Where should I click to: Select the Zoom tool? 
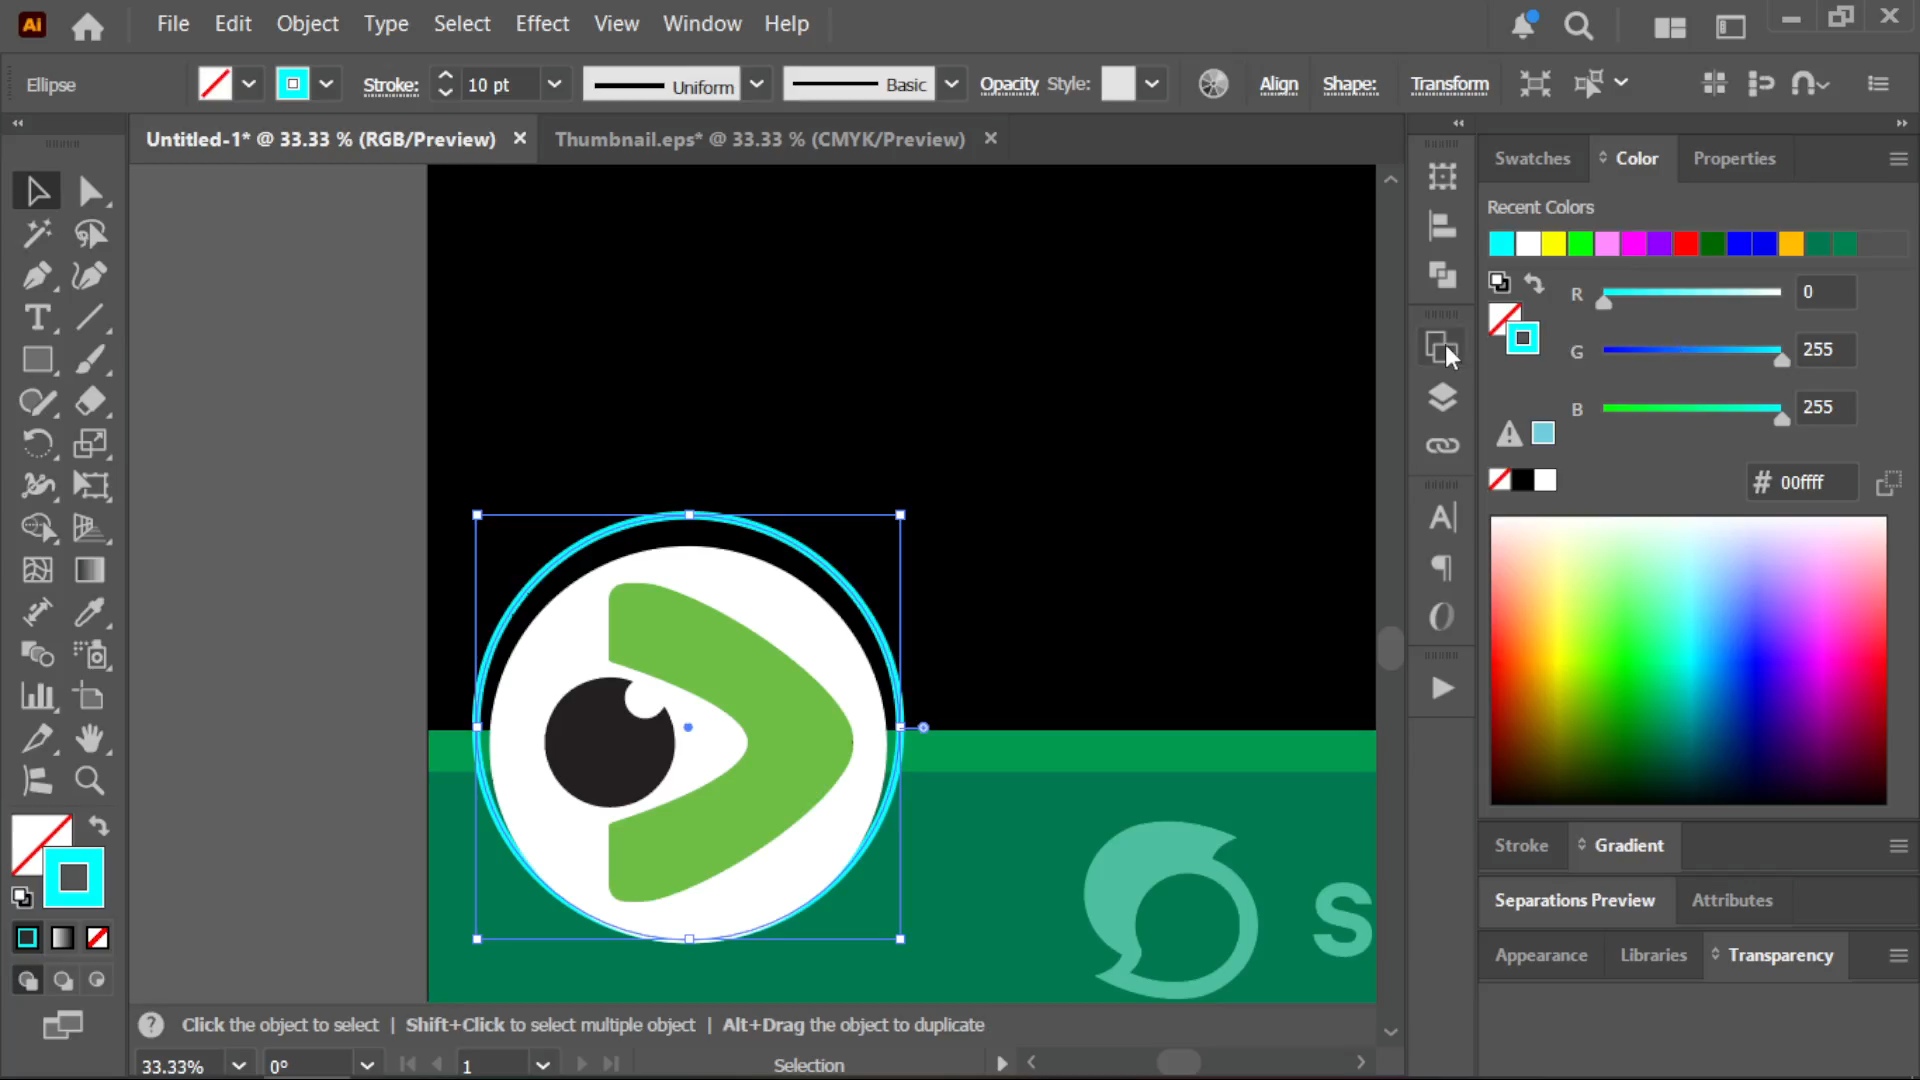point(90,780)
